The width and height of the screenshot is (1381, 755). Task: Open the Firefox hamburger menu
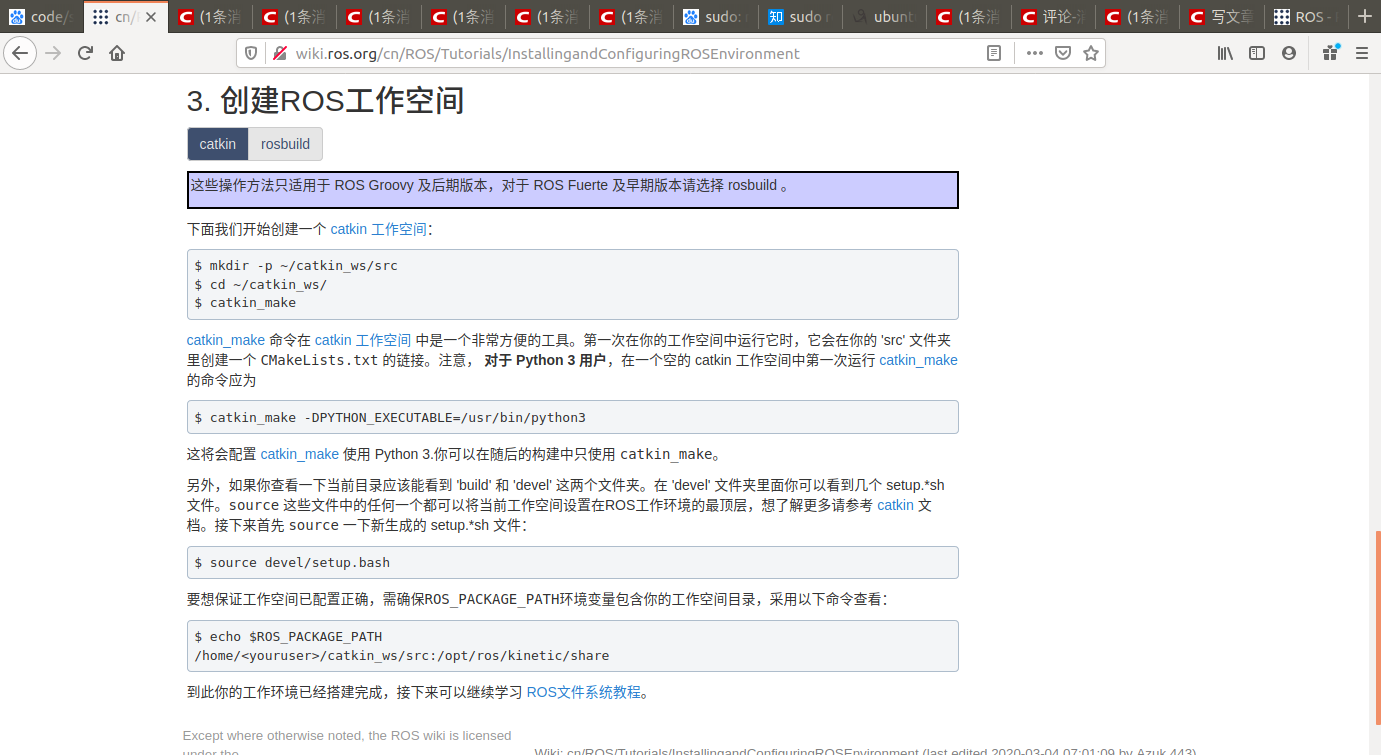click(x=1361, y=53)
